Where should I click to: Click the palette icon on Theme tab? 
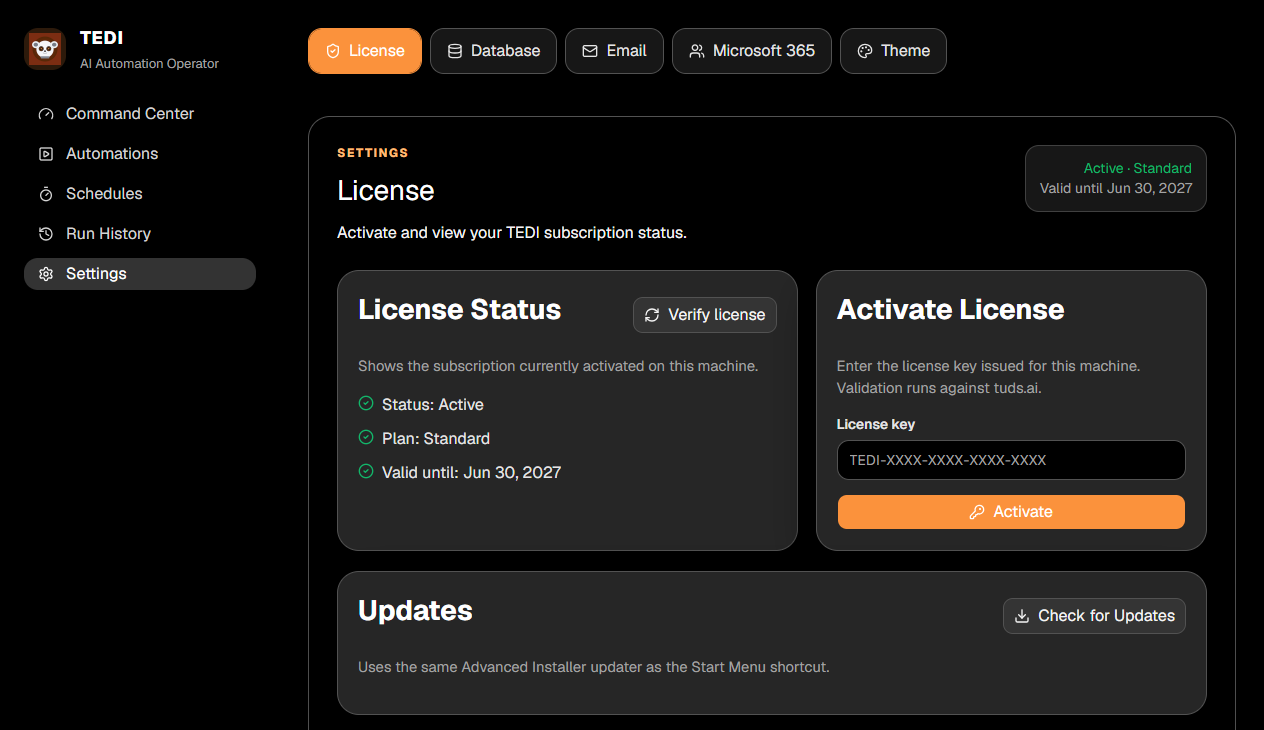click(x=865, y=51)
